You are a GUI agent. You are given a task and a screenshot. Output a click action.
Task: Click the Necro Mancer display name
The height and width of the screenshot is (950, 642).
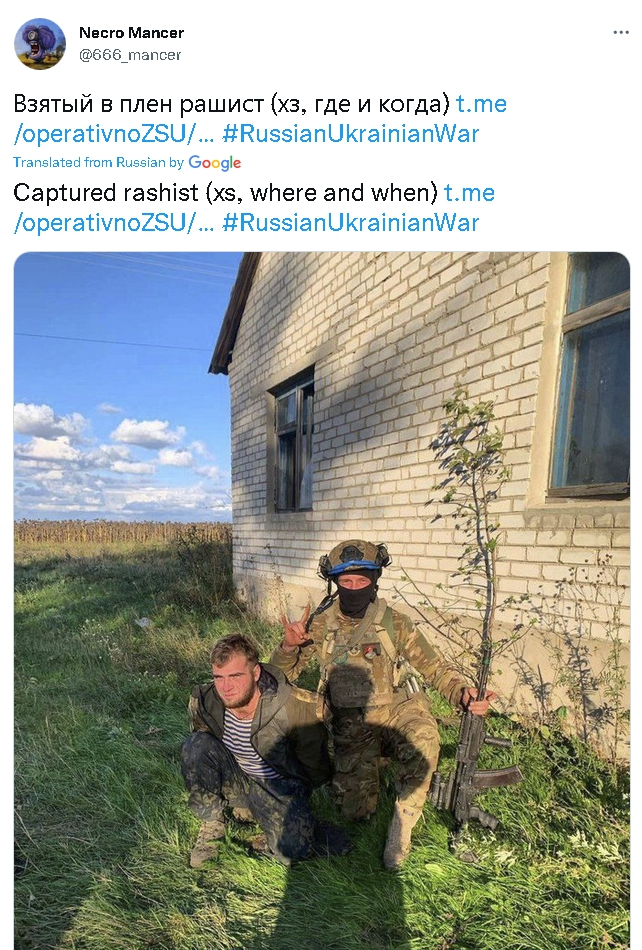[x=131, y=33]
